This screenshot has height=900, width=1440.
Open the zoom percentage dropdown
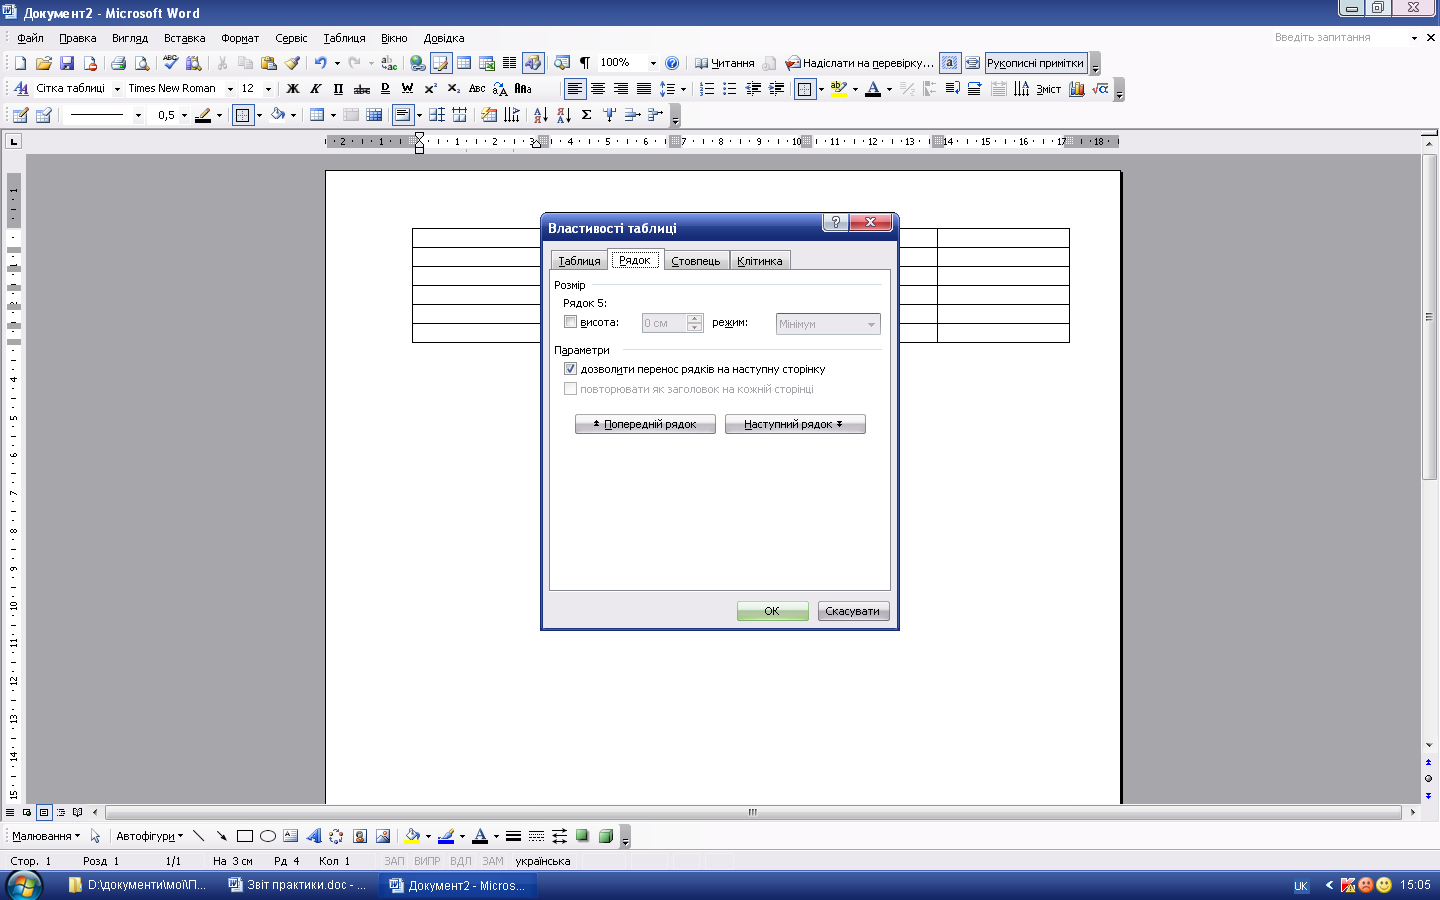[653, 63]
